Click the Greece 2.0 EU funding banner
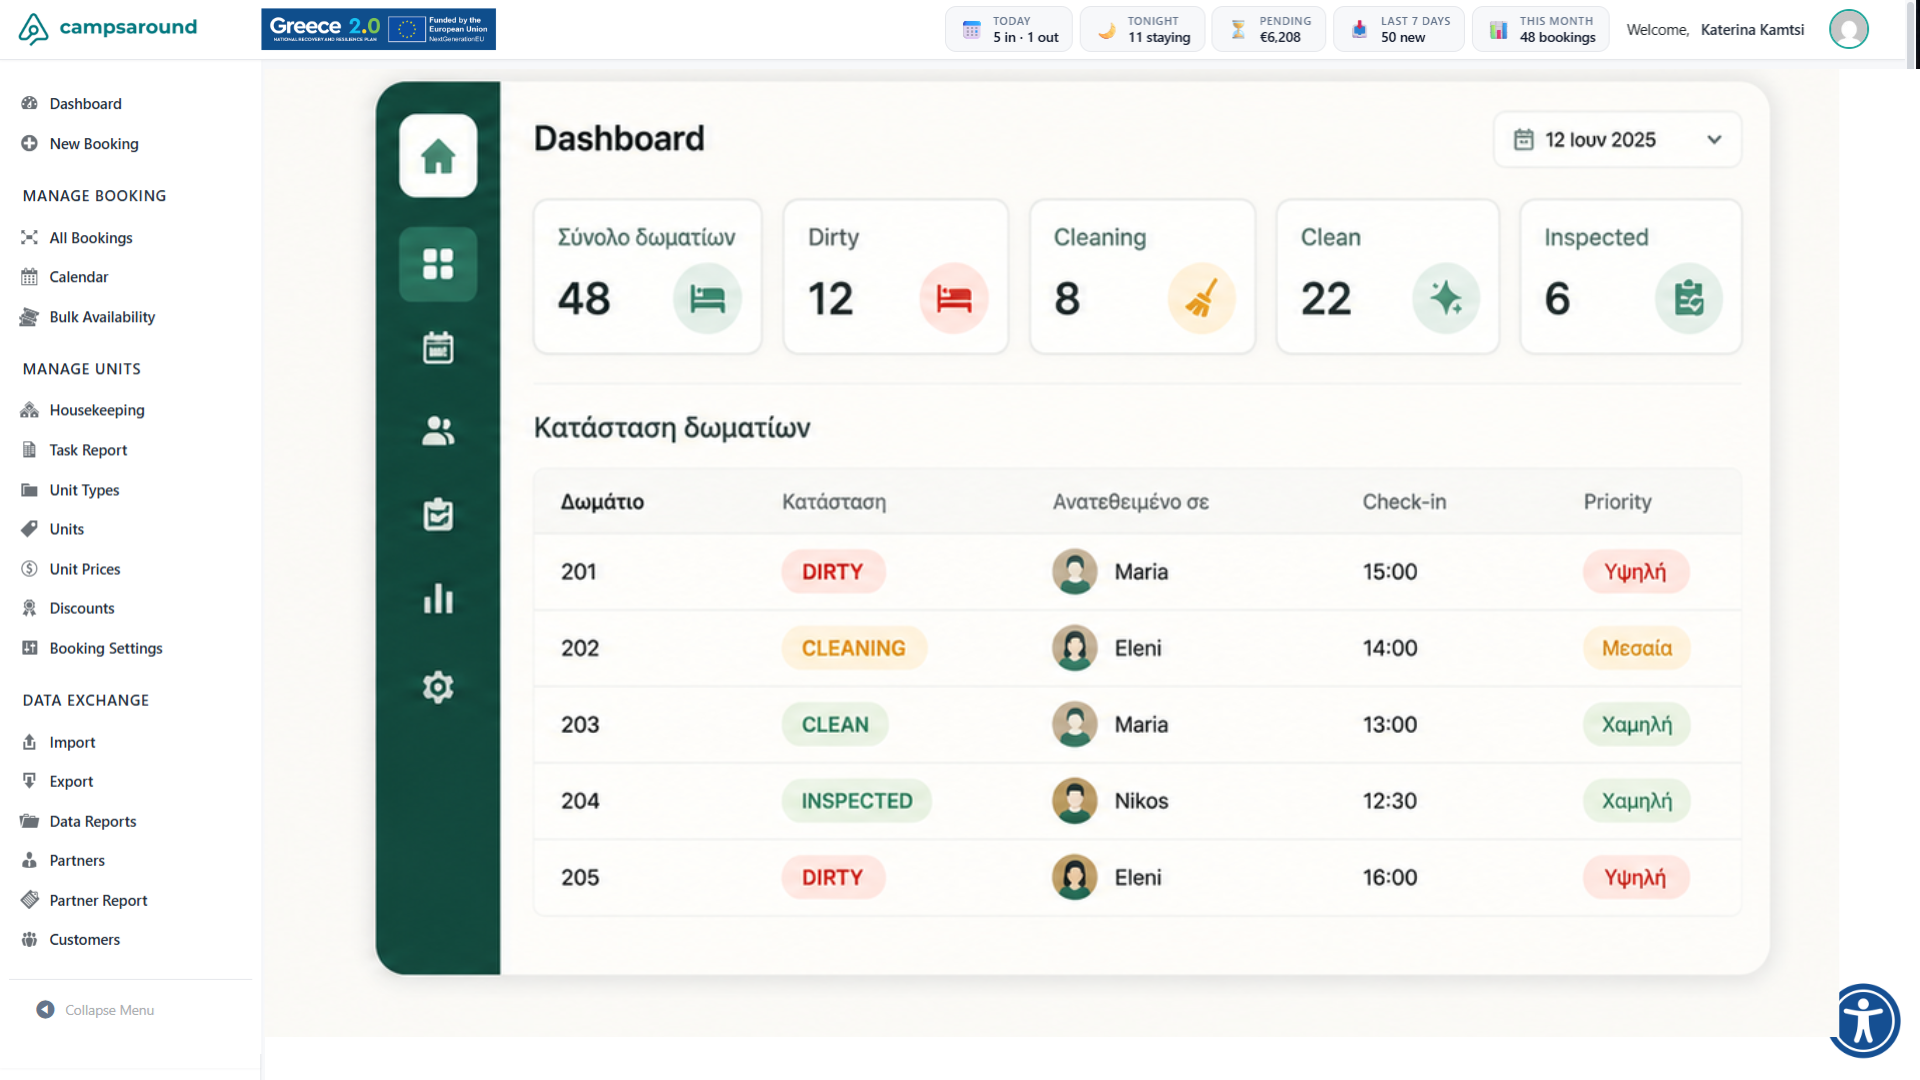The width and height of the screenshot is (1920, 1080). [378, 29]
